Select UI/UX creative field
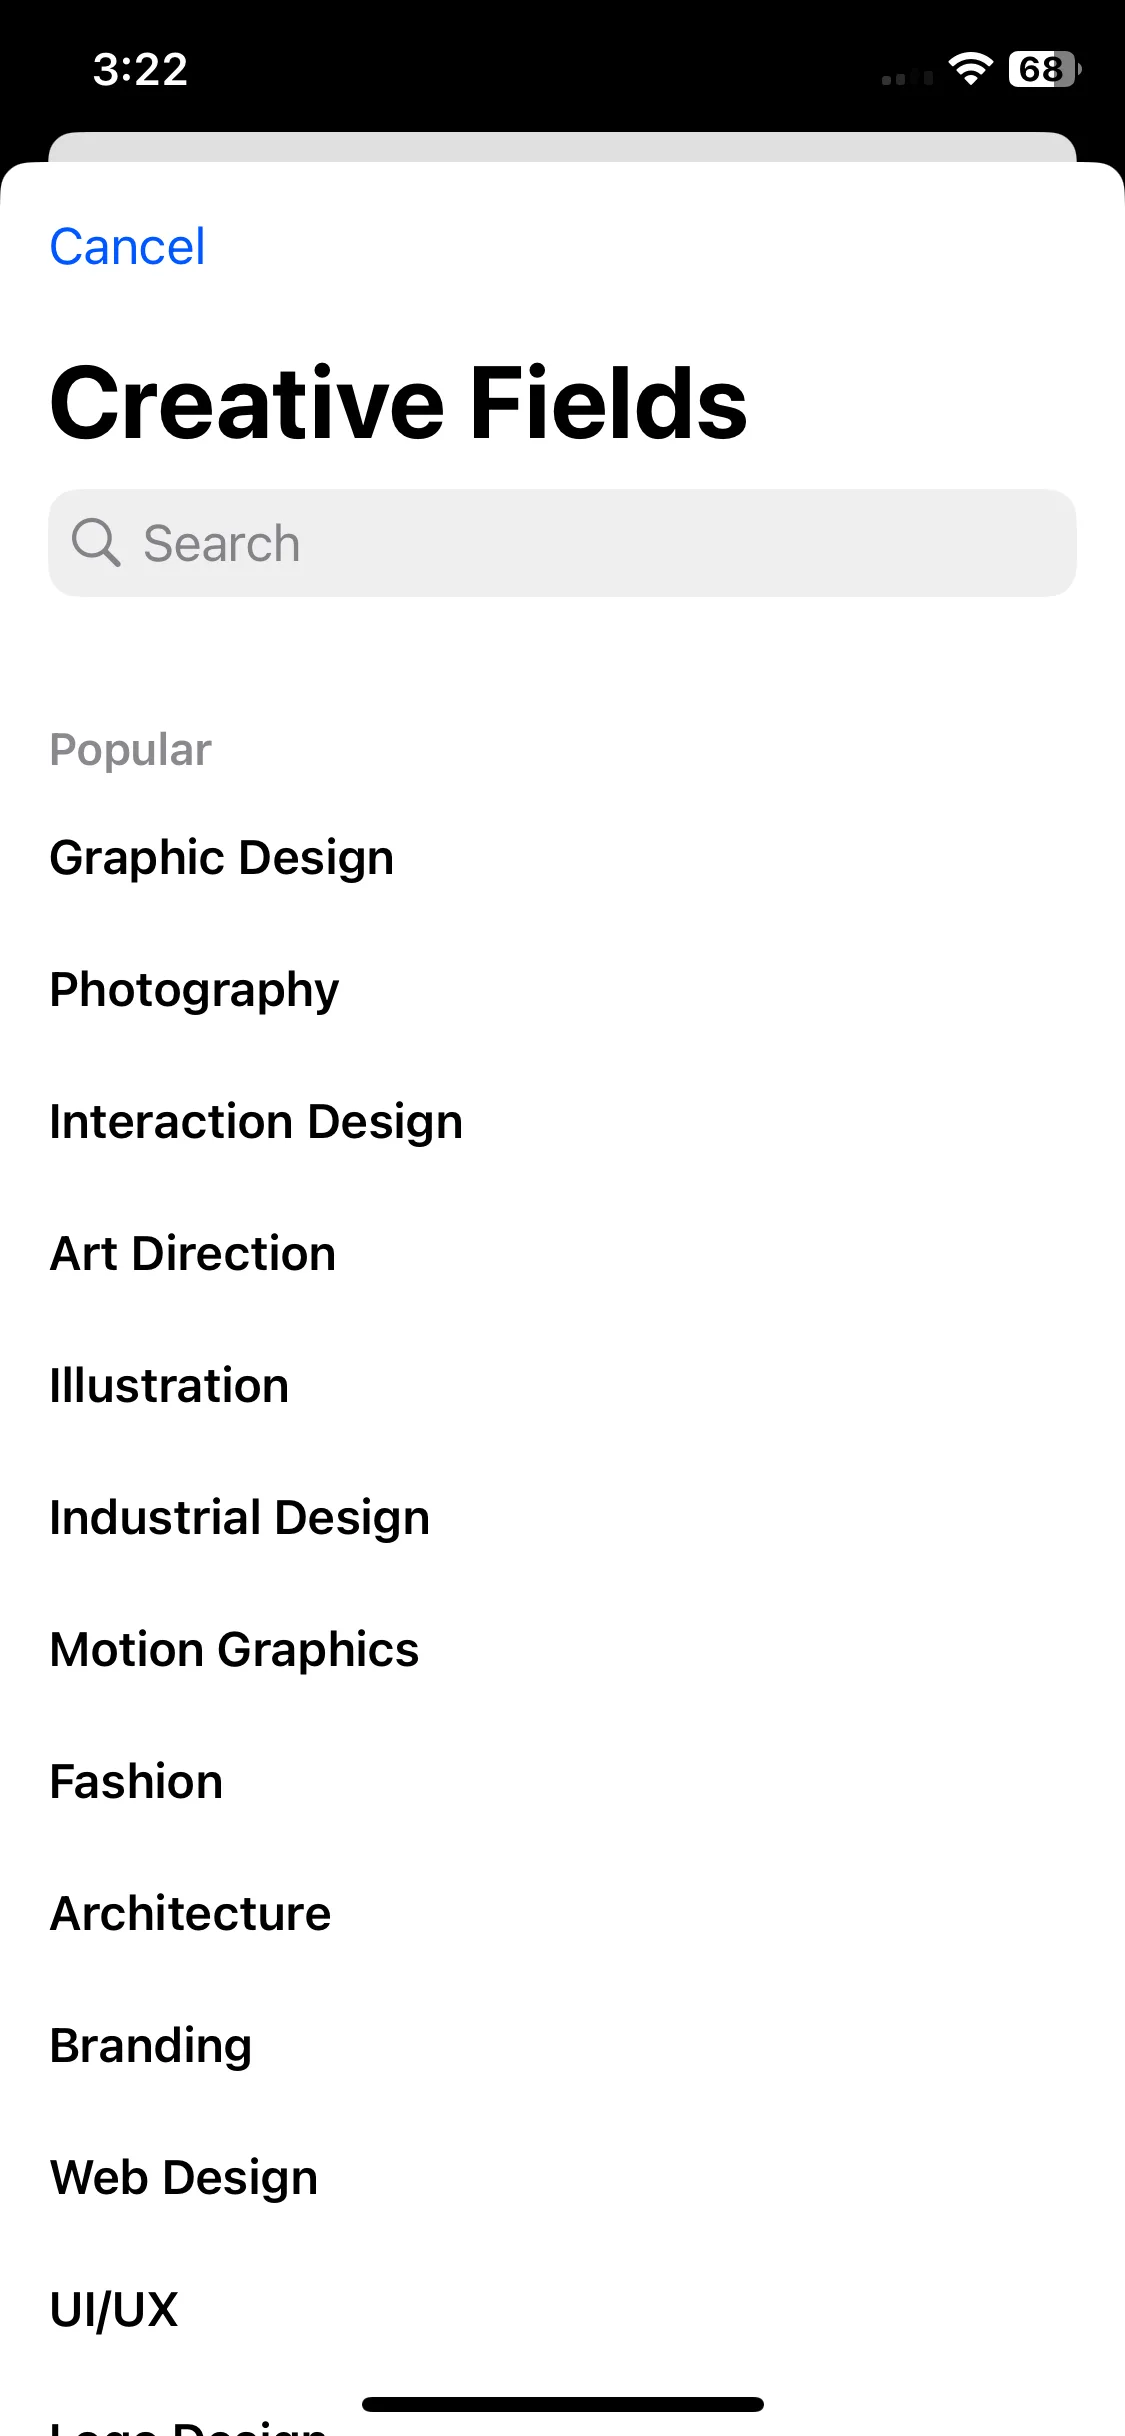This screenshot has width=1125, height=2436. pos(562,2310)
